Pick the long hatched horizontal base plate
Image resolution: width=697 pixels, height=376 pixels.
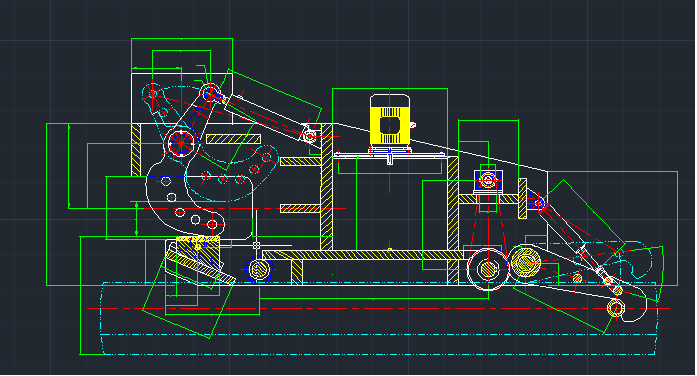point(362,255)
